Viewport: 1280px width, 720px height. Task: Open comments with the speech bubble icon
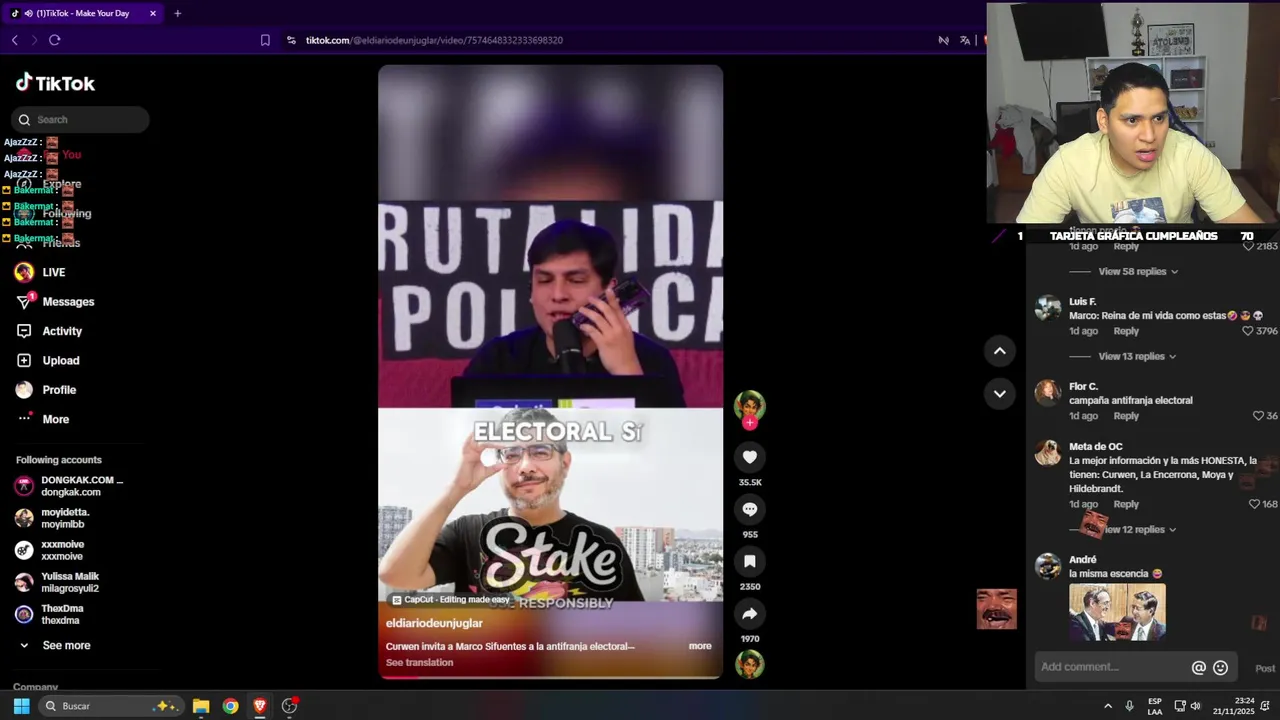[x=749, y=509]
